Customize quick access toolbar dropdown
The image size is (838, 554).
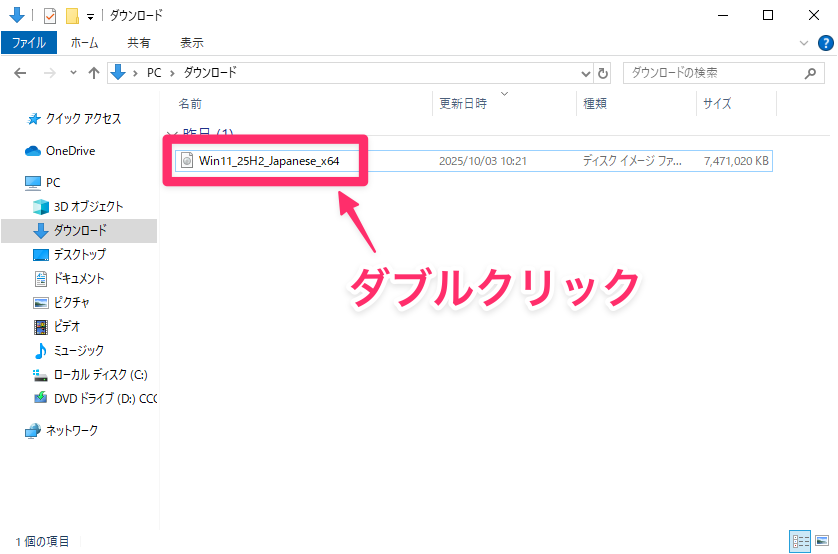pyautogui.click(x=91, y=16)
